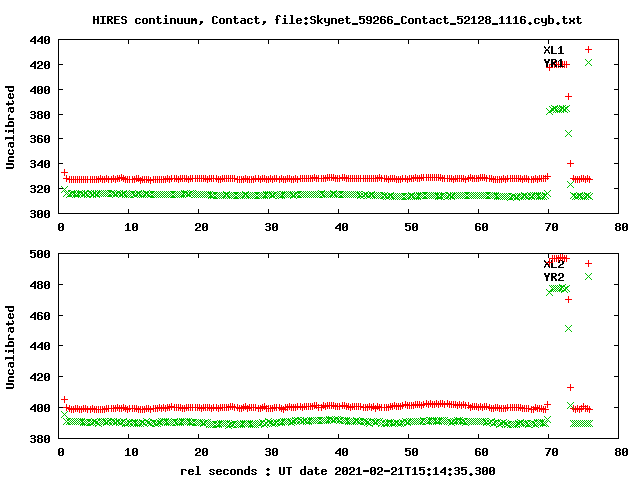Click the green cross marker beside YR2
This screenshot has width=640, height=480.
[588, 276]
